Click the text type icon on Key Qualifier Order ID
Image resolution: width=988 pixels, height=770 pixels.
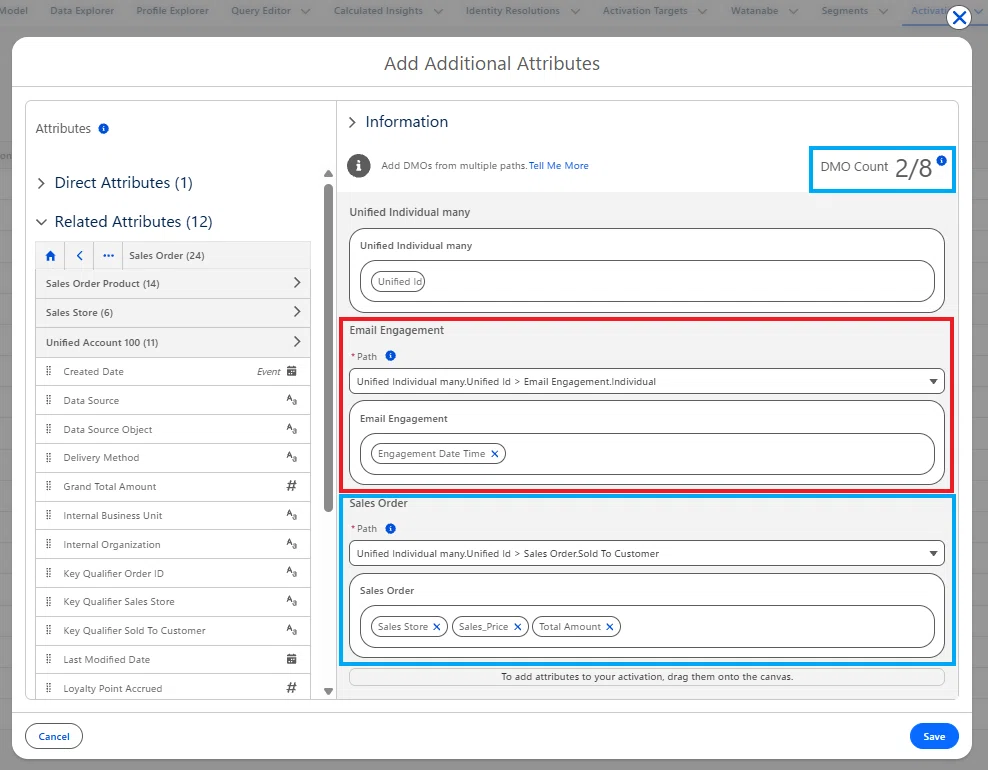pyautogui.click(x=292, y=572)
